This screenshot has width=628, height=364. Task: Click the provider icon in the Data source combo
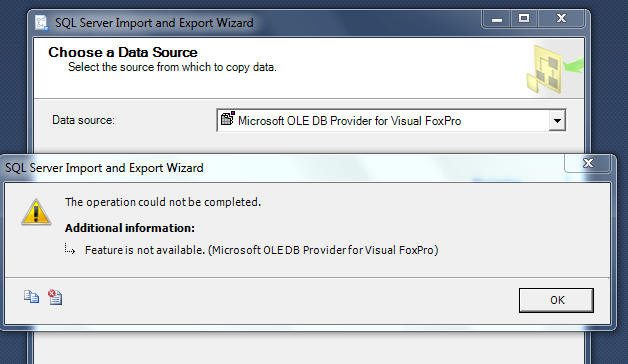(x=227, y=119)
